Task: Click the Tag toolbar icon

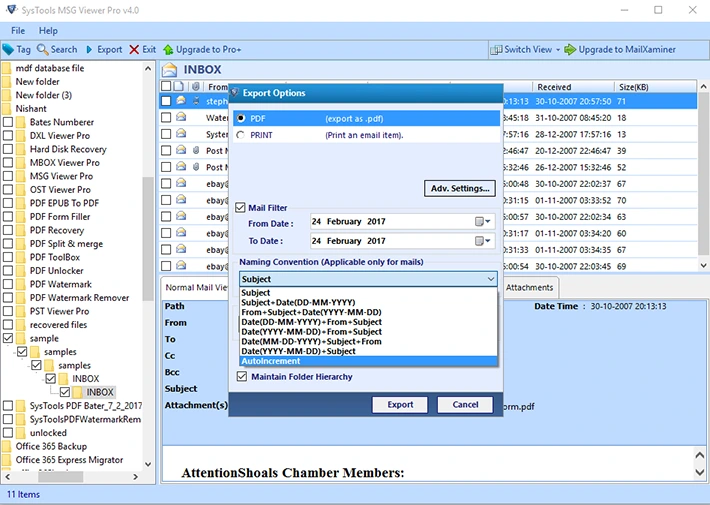Action: pyautogui.click(x=8, y=49)
